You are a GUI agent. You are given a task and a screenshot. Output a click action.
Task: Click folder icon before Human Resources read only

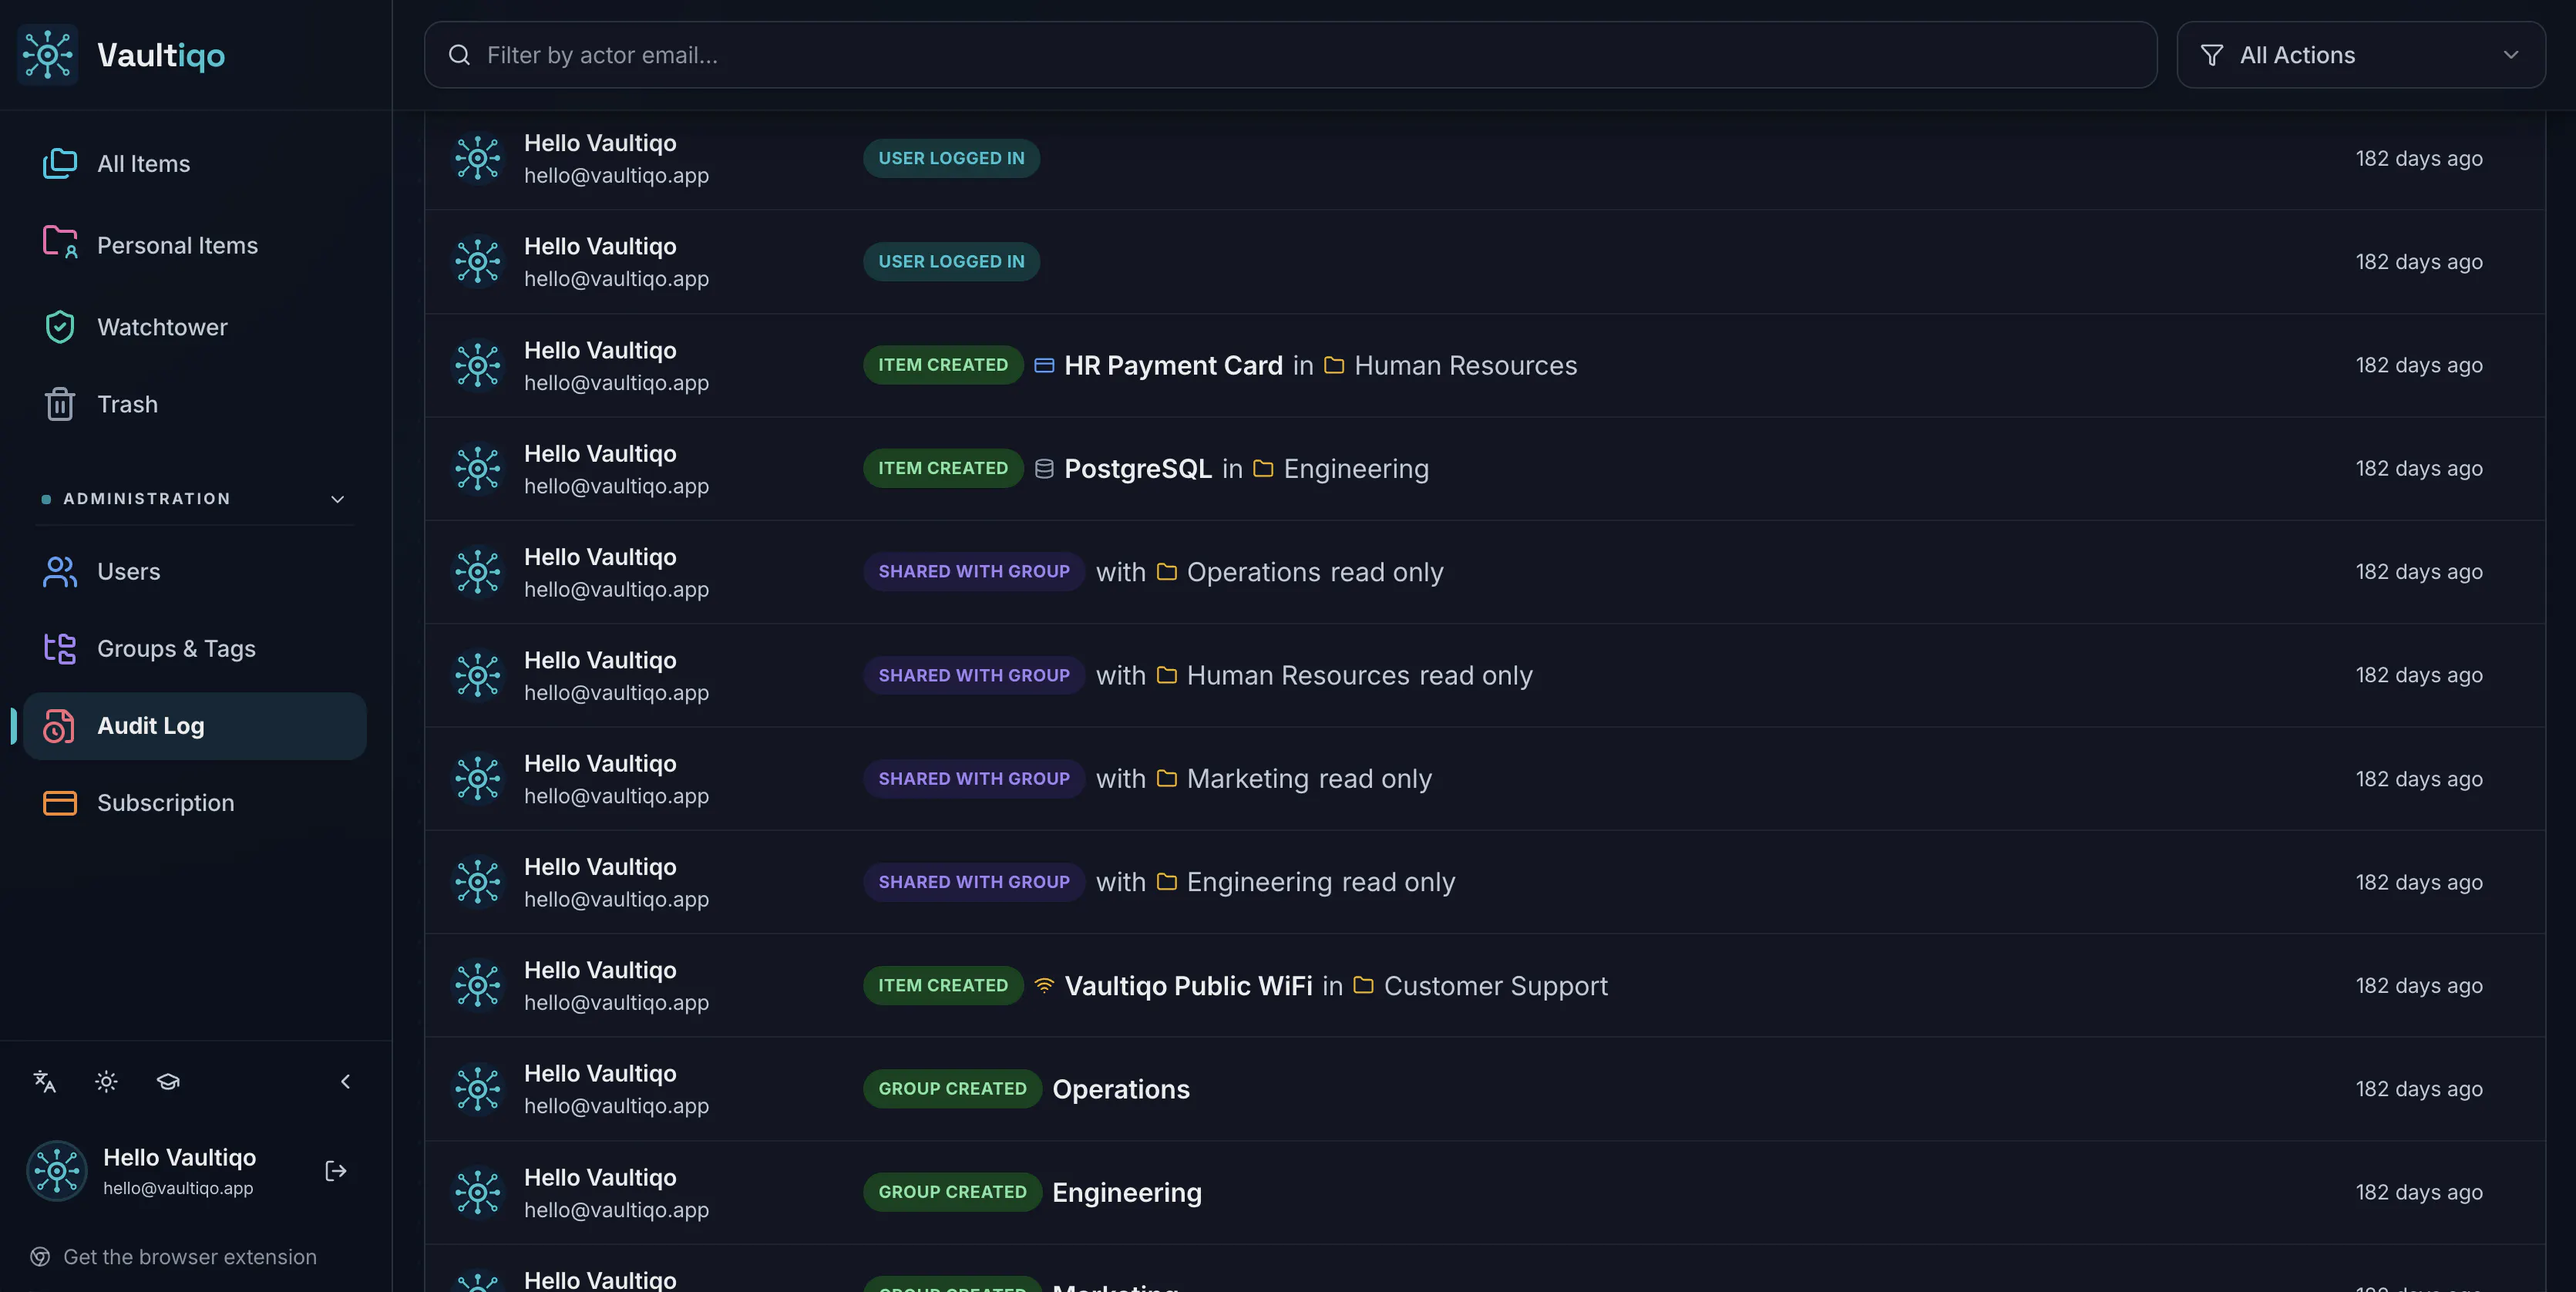pos(1166,675)
